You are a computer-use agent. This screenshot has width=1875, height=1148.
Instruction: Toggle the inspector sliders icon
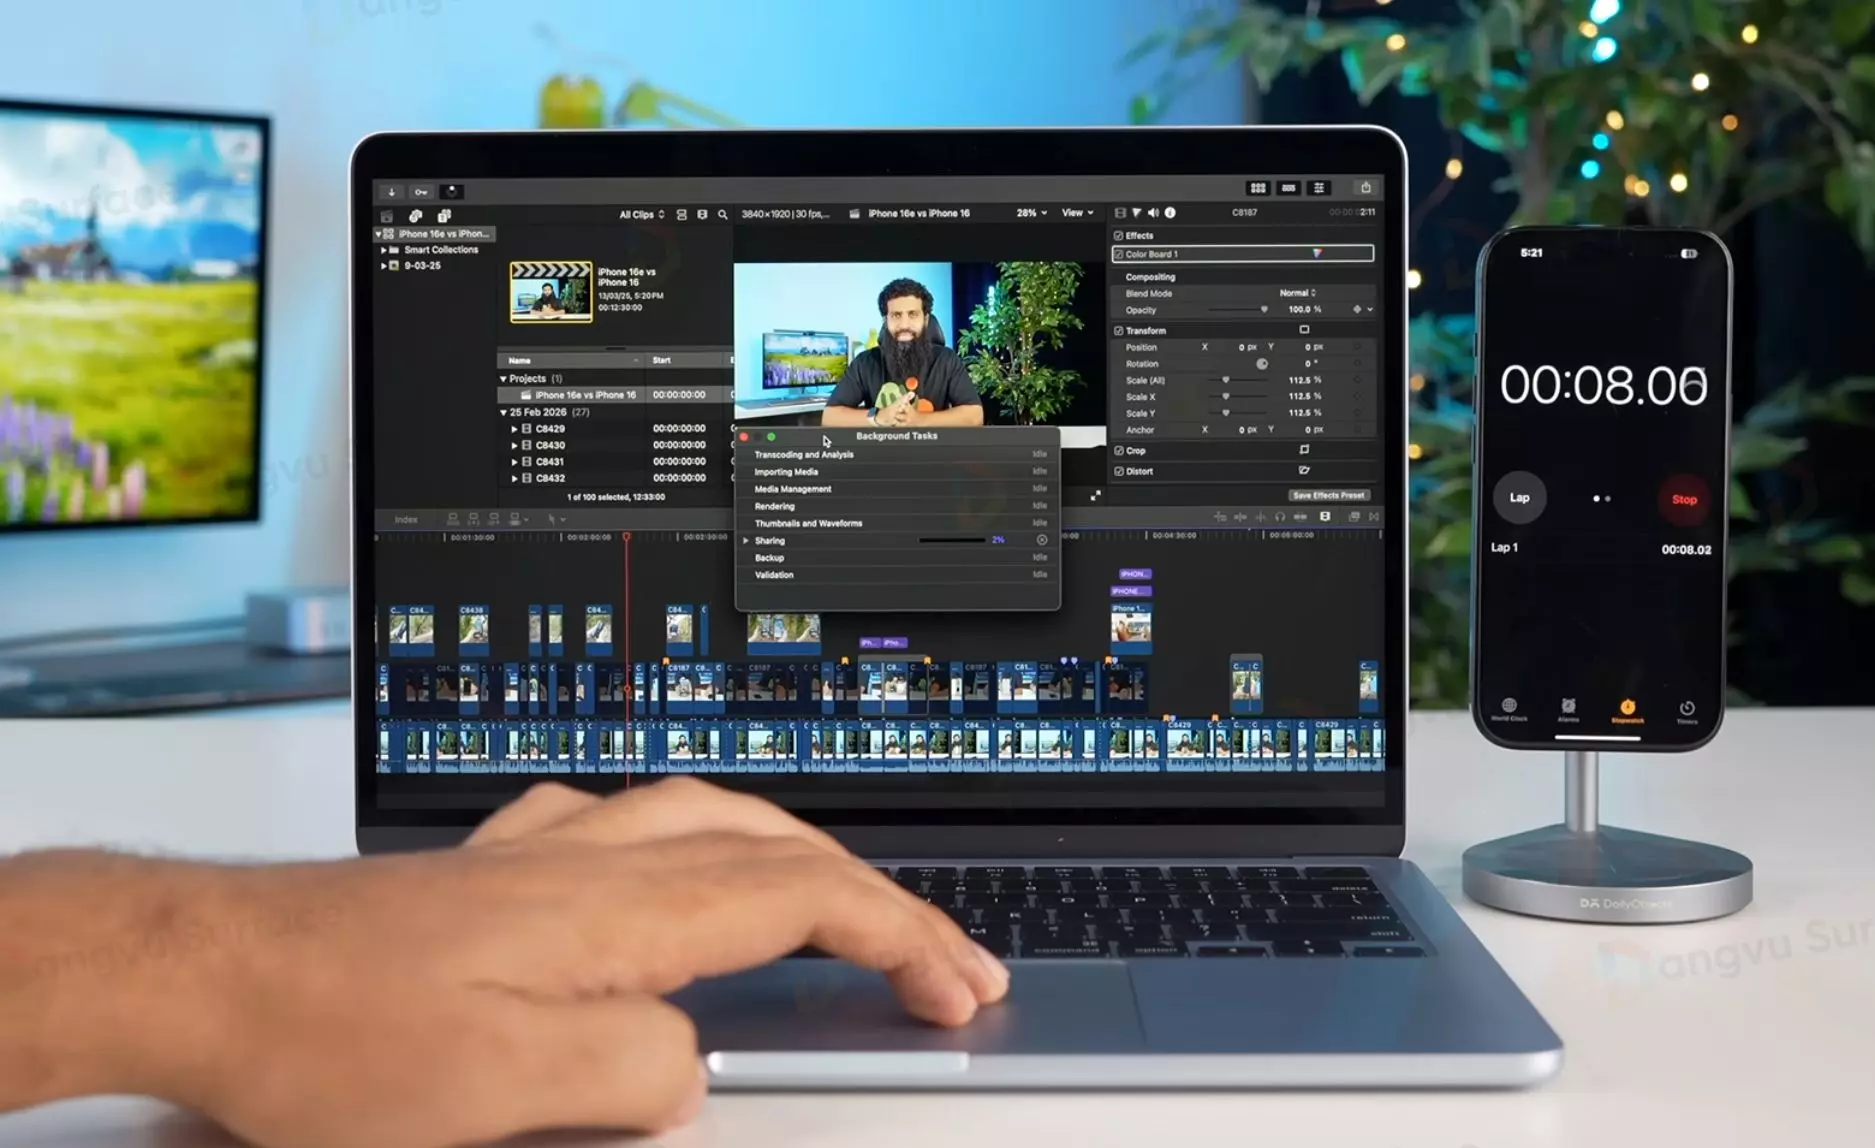1319,188
